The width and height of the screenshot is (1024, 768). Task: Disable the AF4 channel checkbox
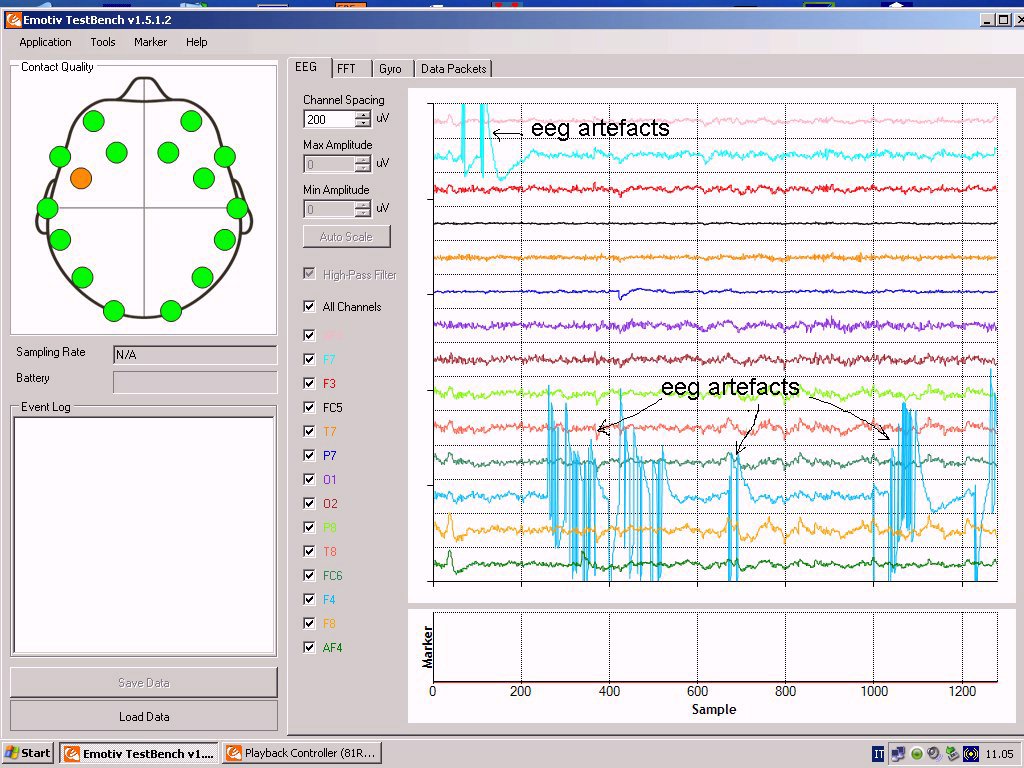(310, 647)
